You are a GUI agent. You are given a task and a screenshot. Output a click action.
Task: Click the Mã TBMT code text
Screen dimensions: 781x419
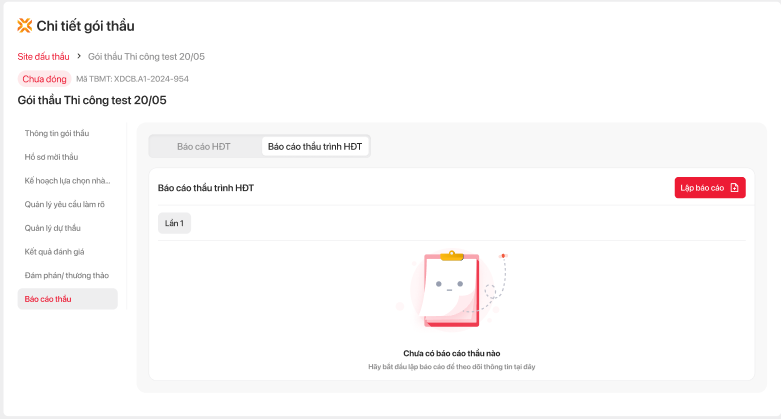click(132, 78)
